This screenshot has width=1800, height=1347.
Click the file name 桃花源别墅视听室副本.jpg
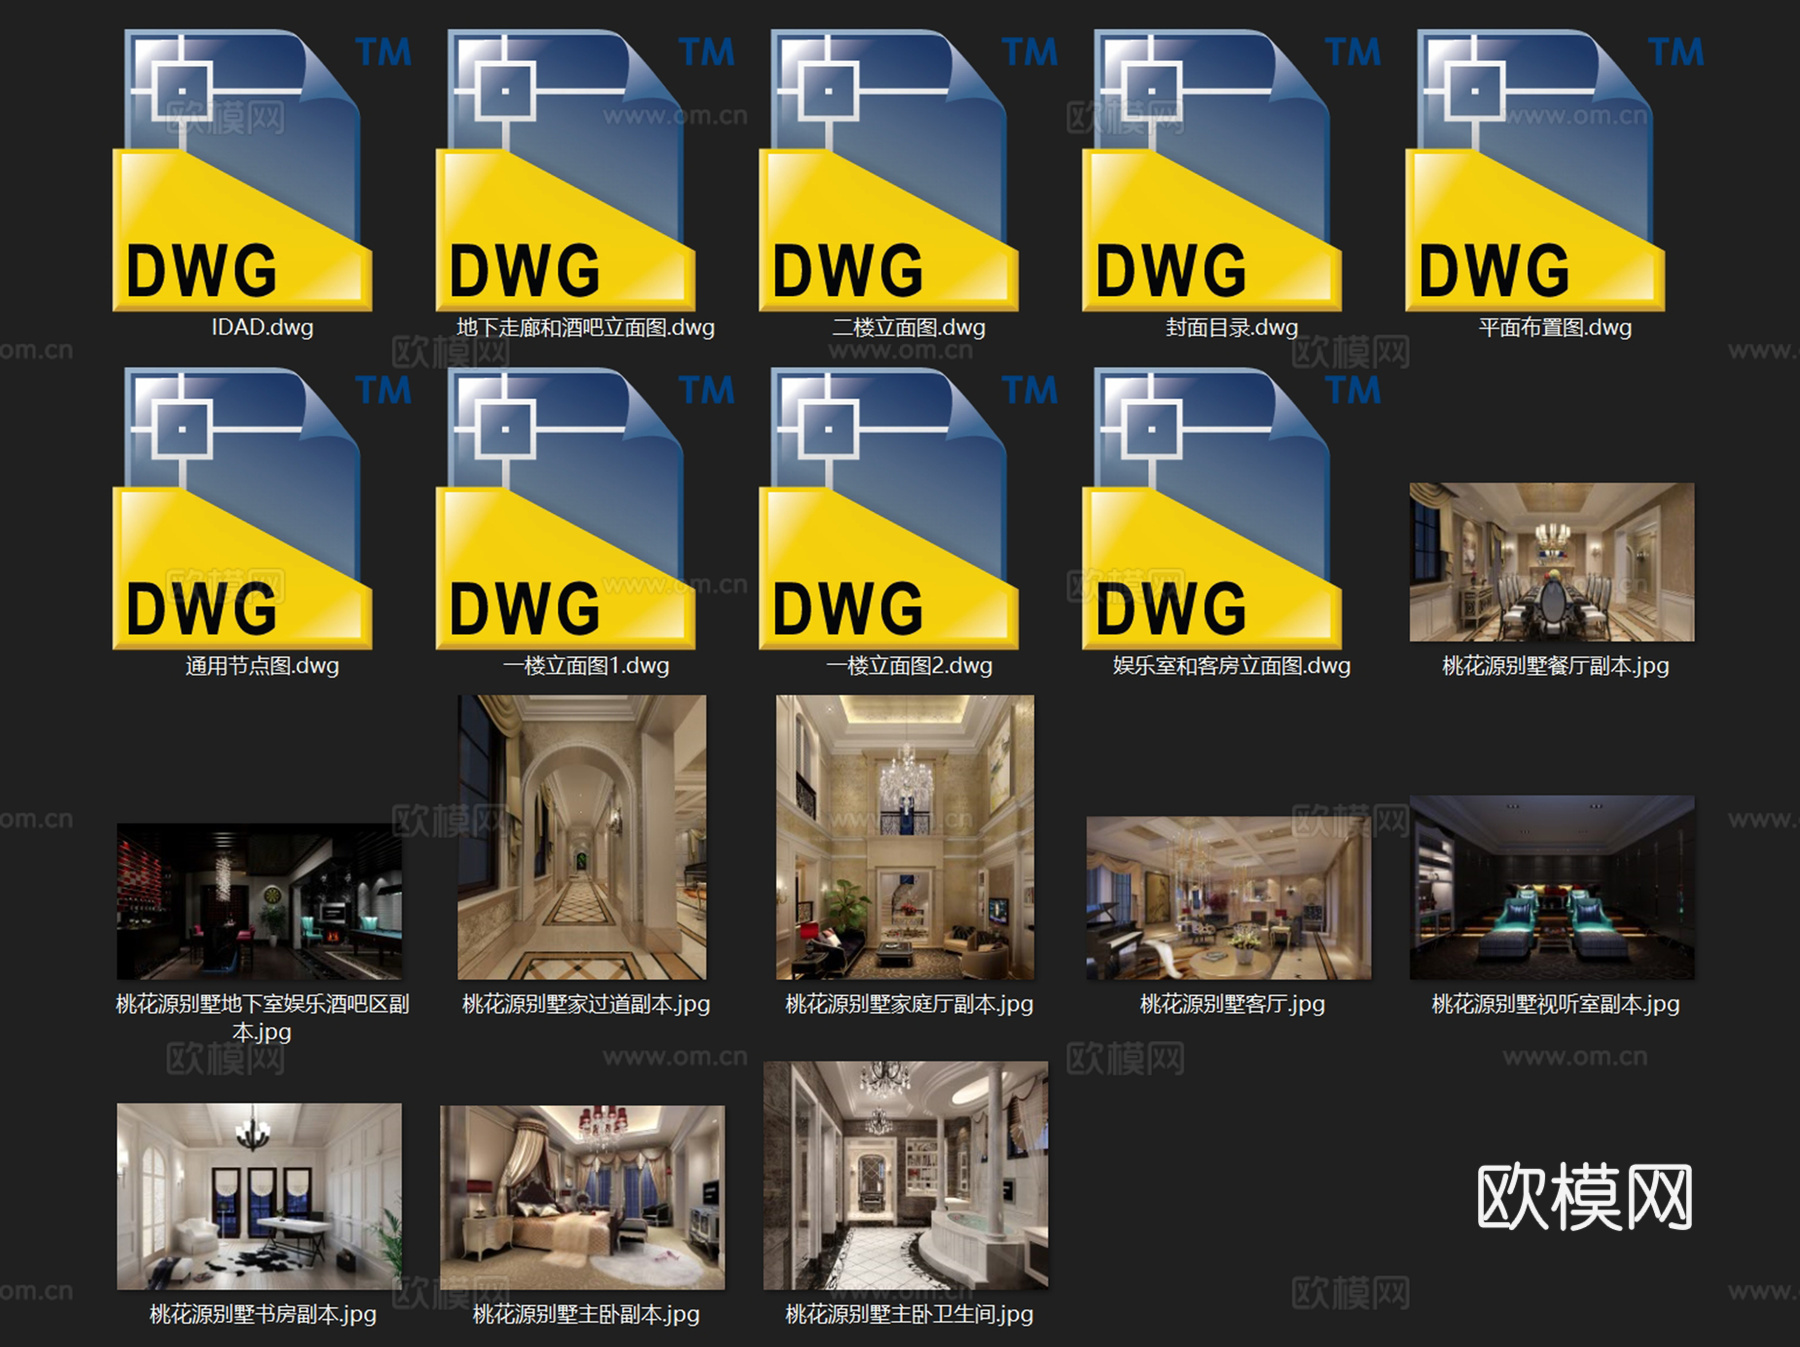(x=1555, y=1003)
